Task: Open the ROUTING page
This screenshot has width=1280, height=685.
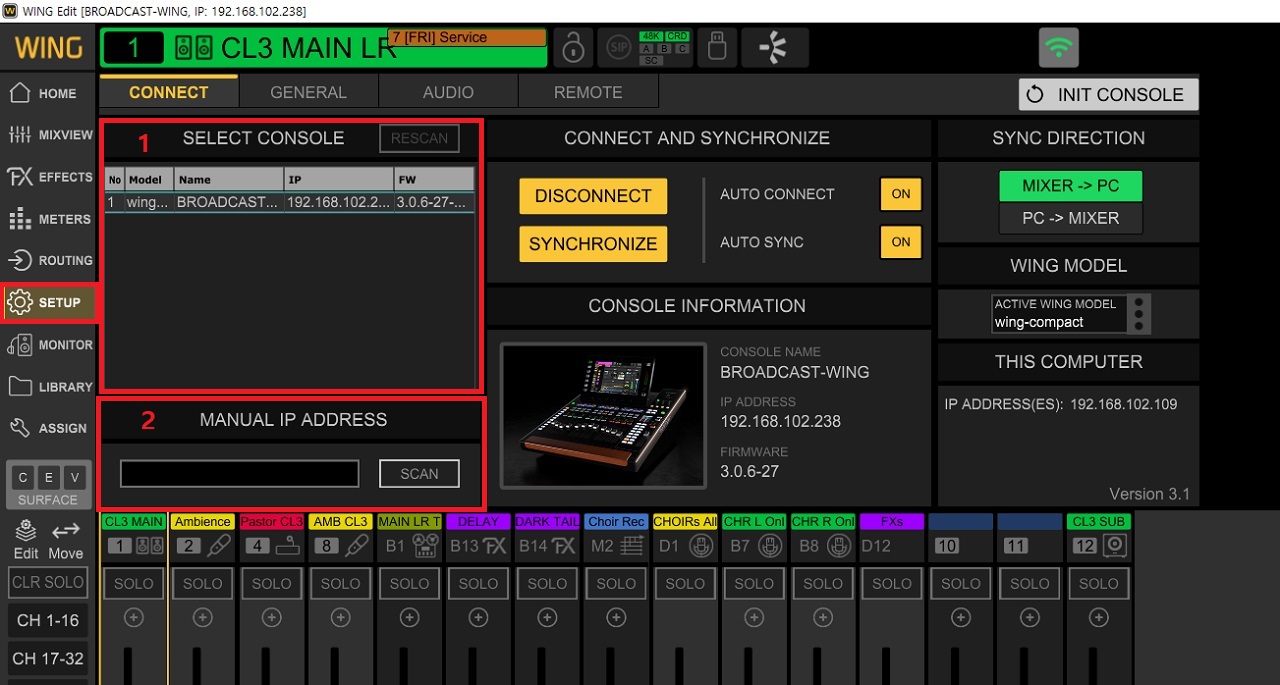Action: 48,260
